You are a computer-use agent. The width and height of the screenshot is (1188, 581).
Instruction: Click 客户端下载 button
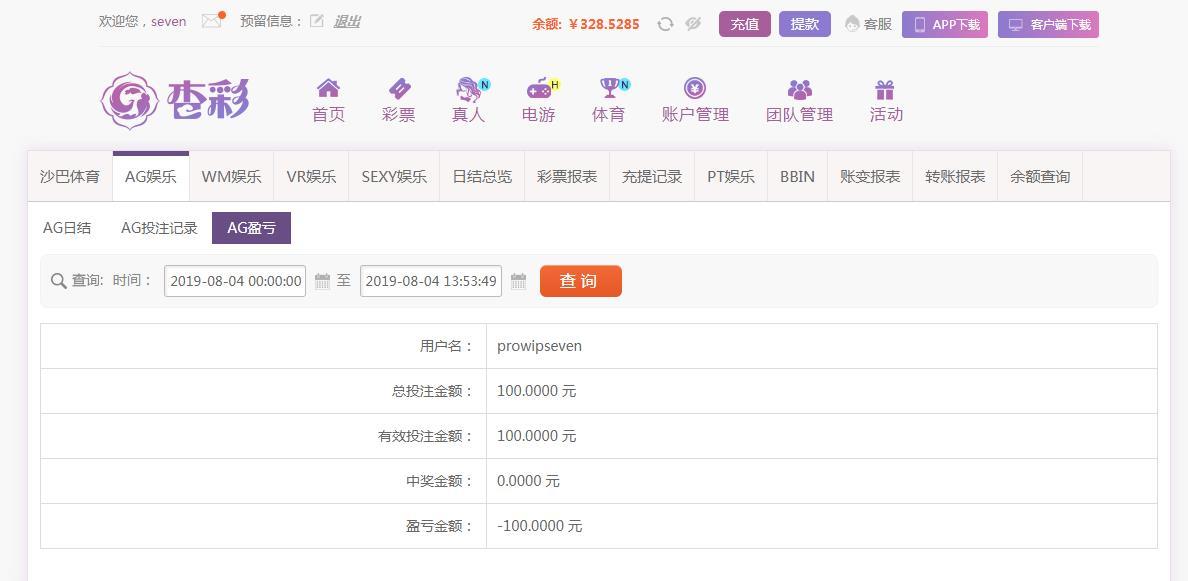click(1048, 24)
